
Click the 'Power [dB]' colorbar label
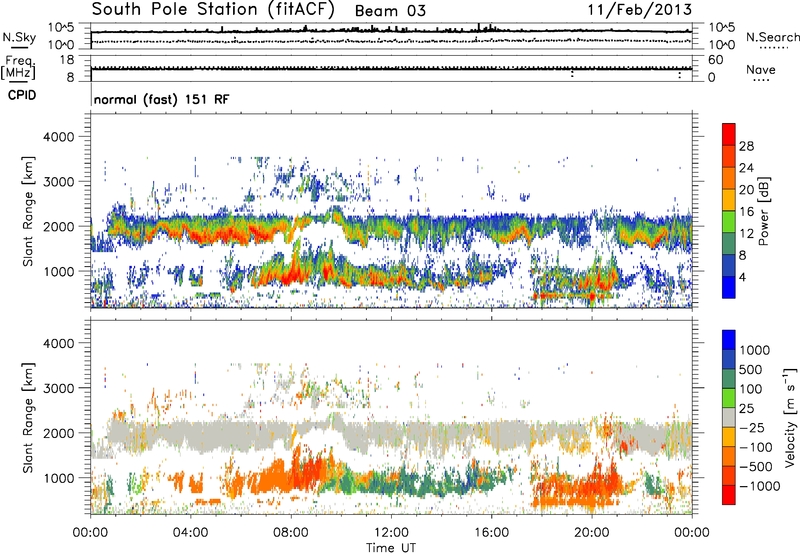pyautogui.click(x=763, y=211)
